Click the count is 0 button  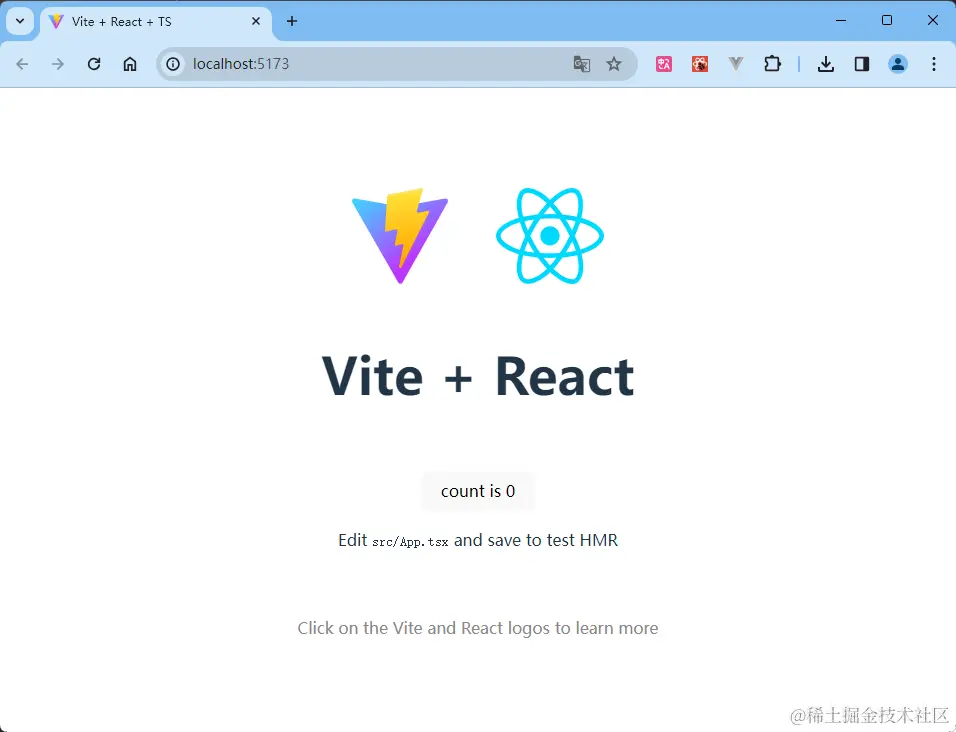478,491
